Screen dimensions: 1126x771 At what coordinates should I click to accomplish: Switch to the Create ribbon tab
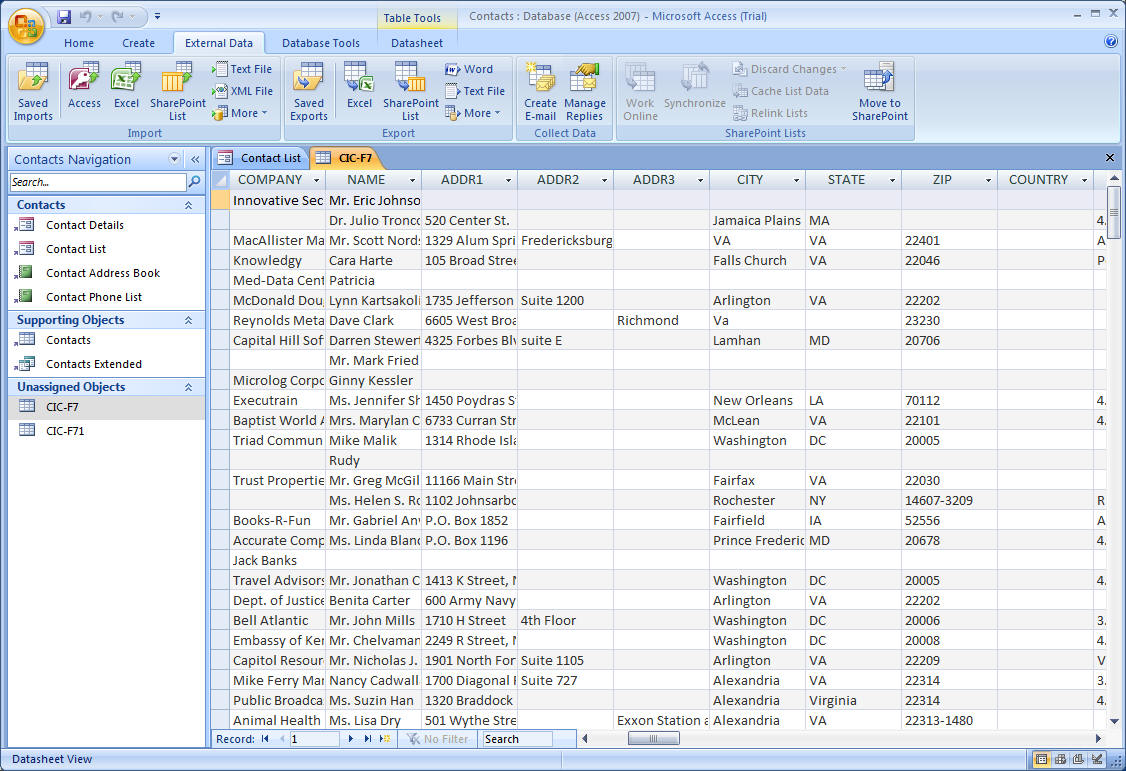tap(139, 43)
